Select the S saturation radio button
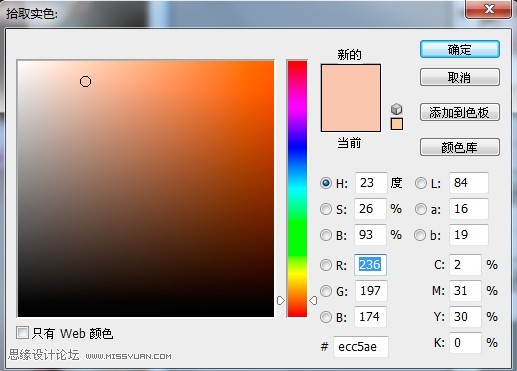 click(326, 209)
